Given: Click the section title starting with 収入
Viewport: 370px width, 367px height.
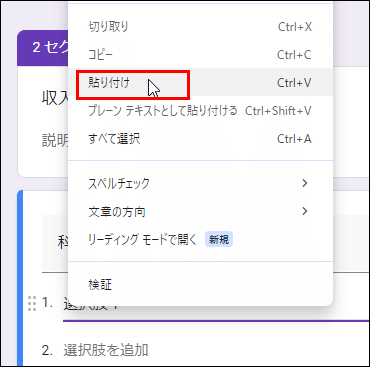Looking at the screenshot, I should [x=55, y=98].
